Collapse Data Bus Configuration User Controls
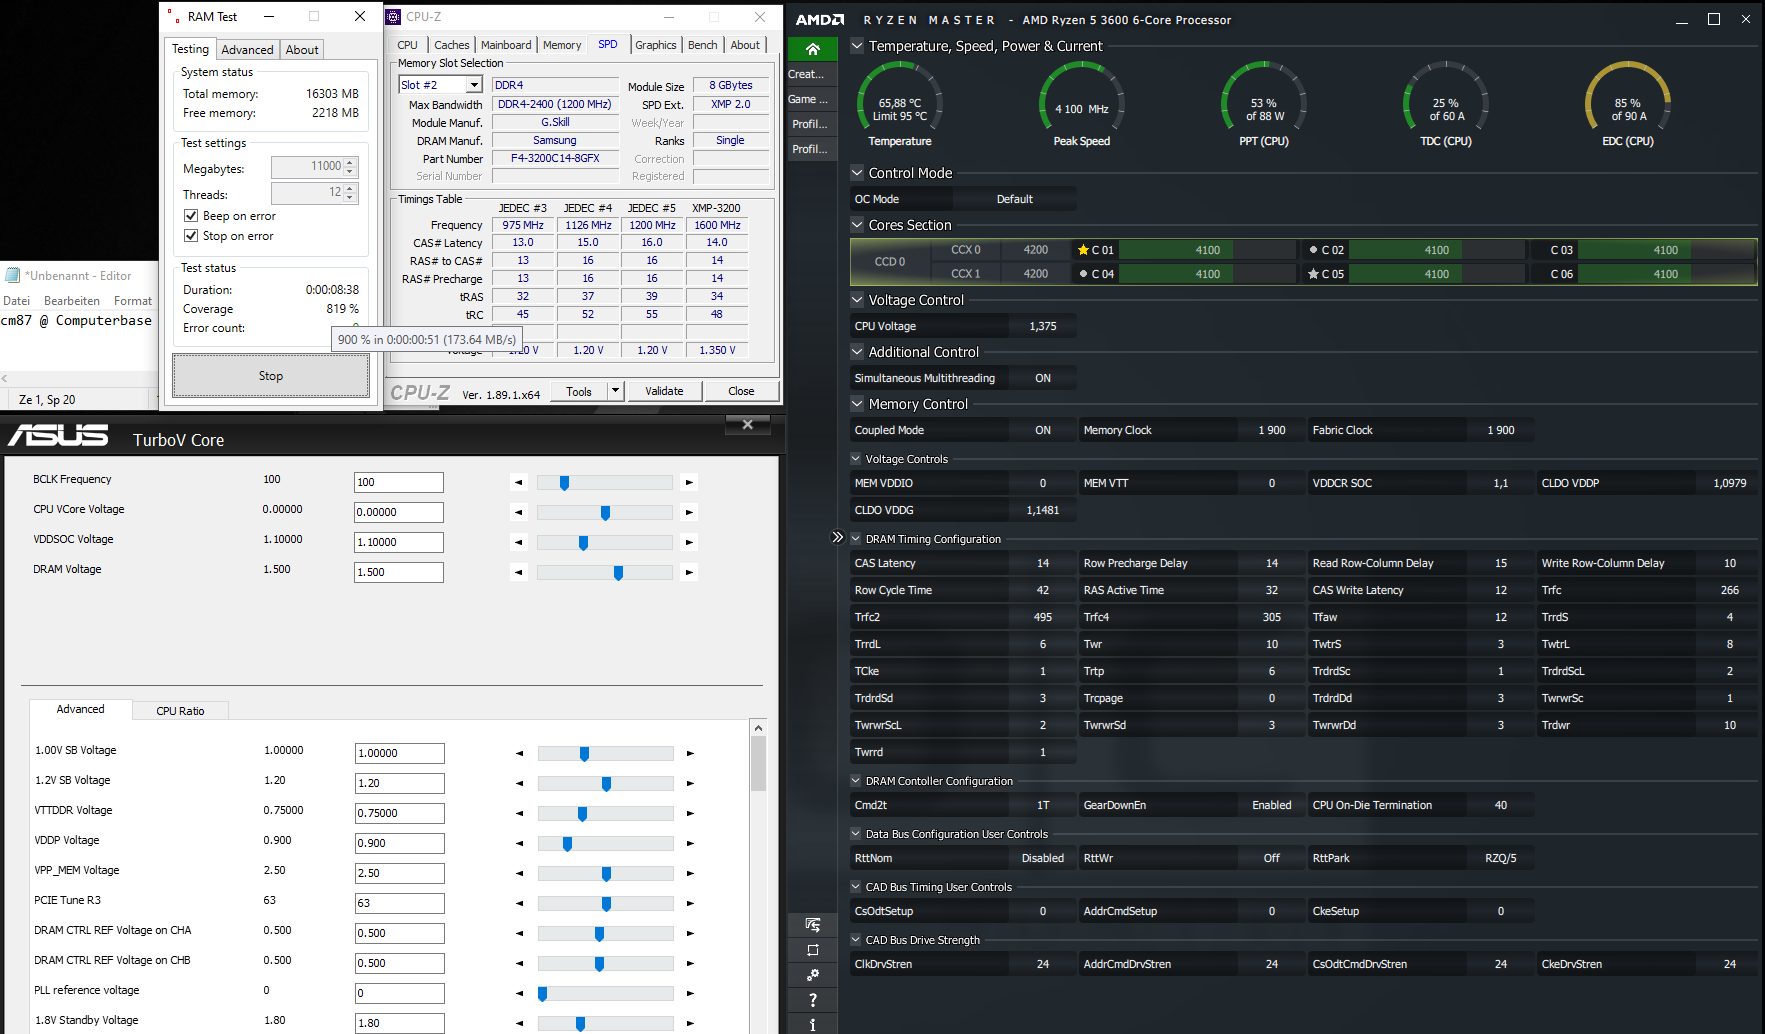Screen dimensions: 1765x1034 click(856, 834)
